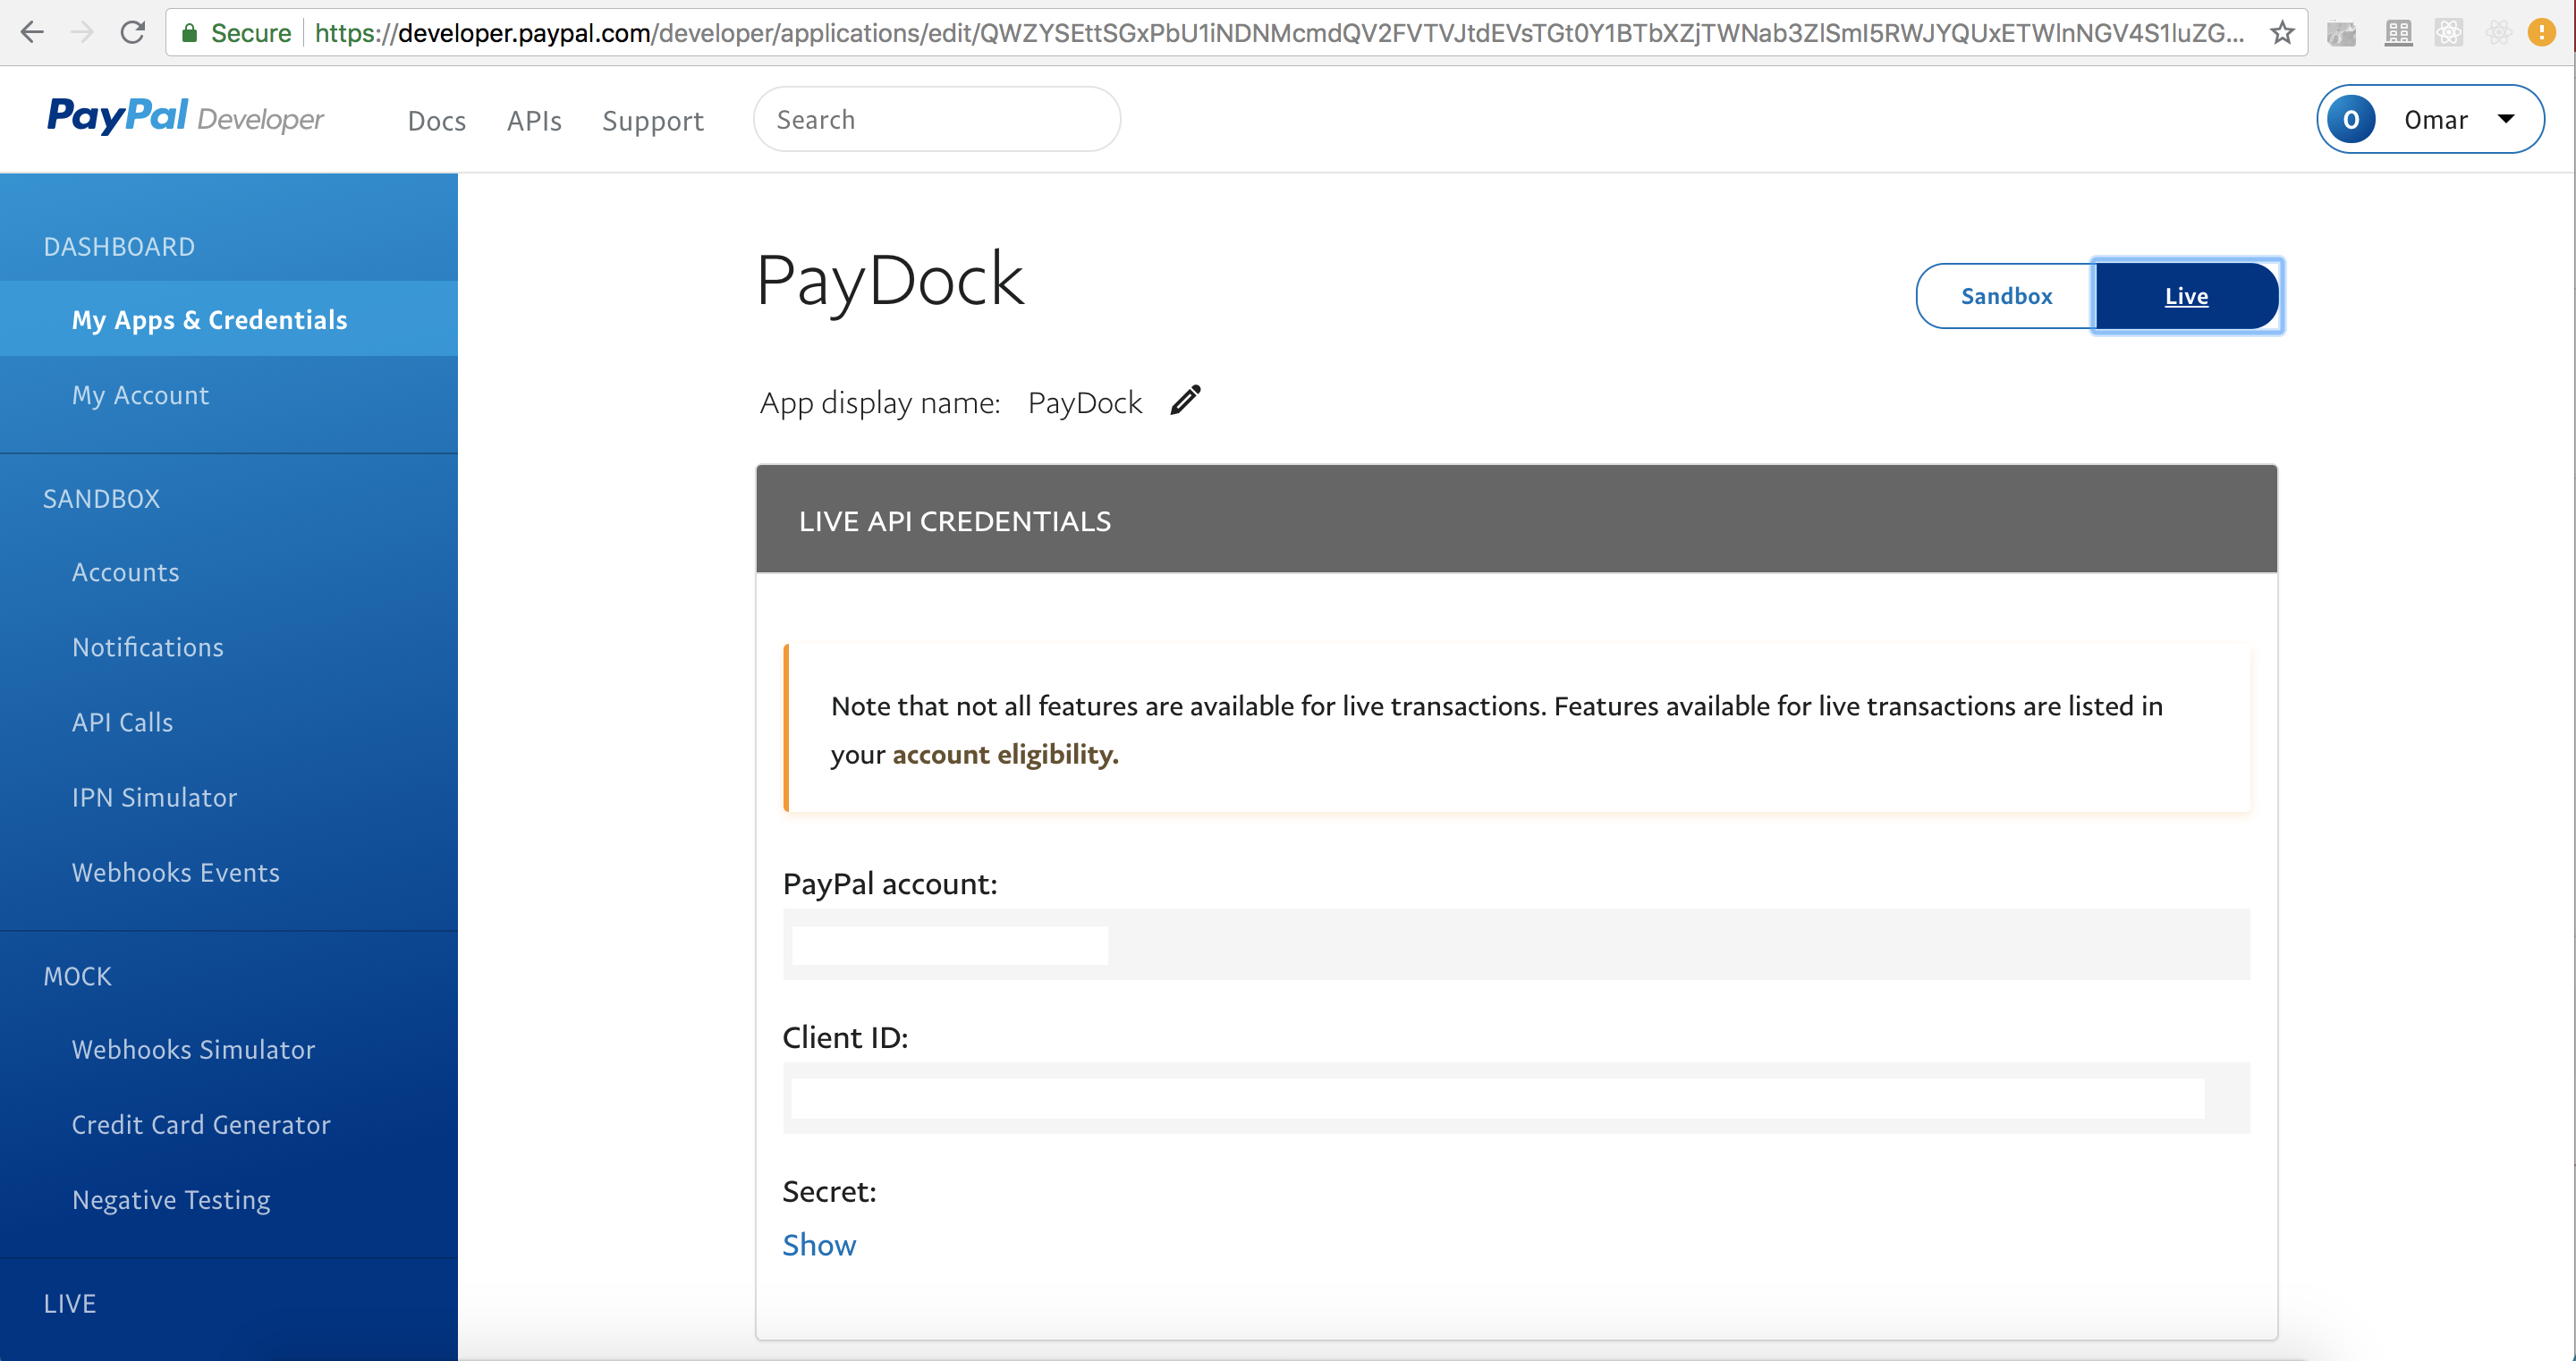Follow the account eligibility link
The image size is (2576, 1361).
[1005, 754]
